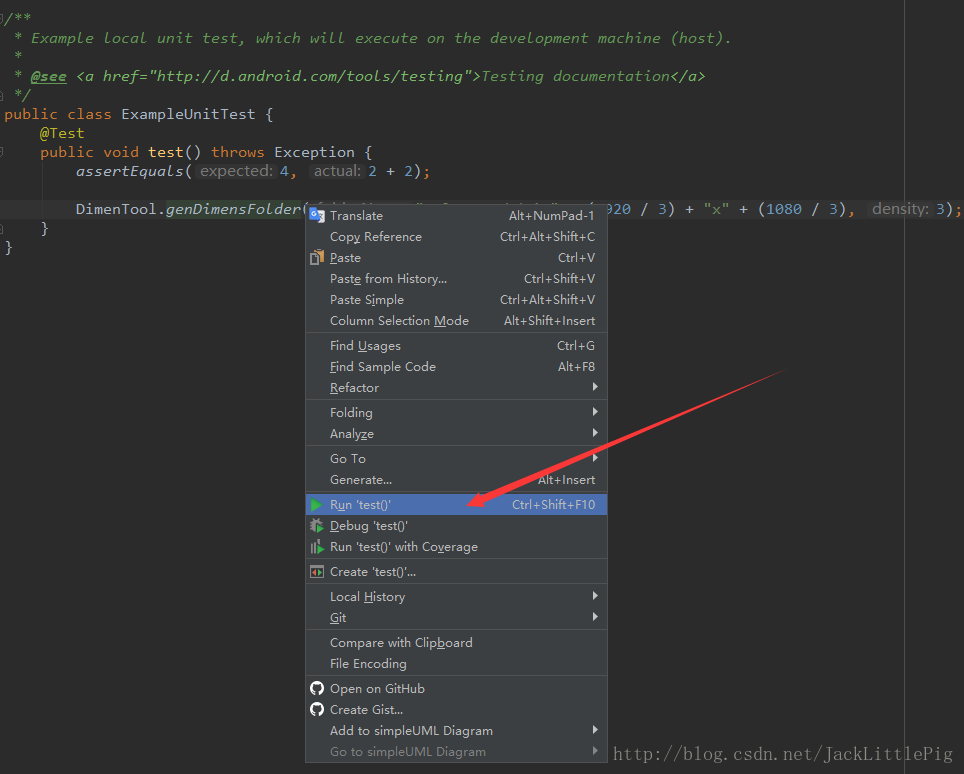This screenshot has width=964, height=774.
Task: Select Compare with Clipboard
Action: coord(456,642)
